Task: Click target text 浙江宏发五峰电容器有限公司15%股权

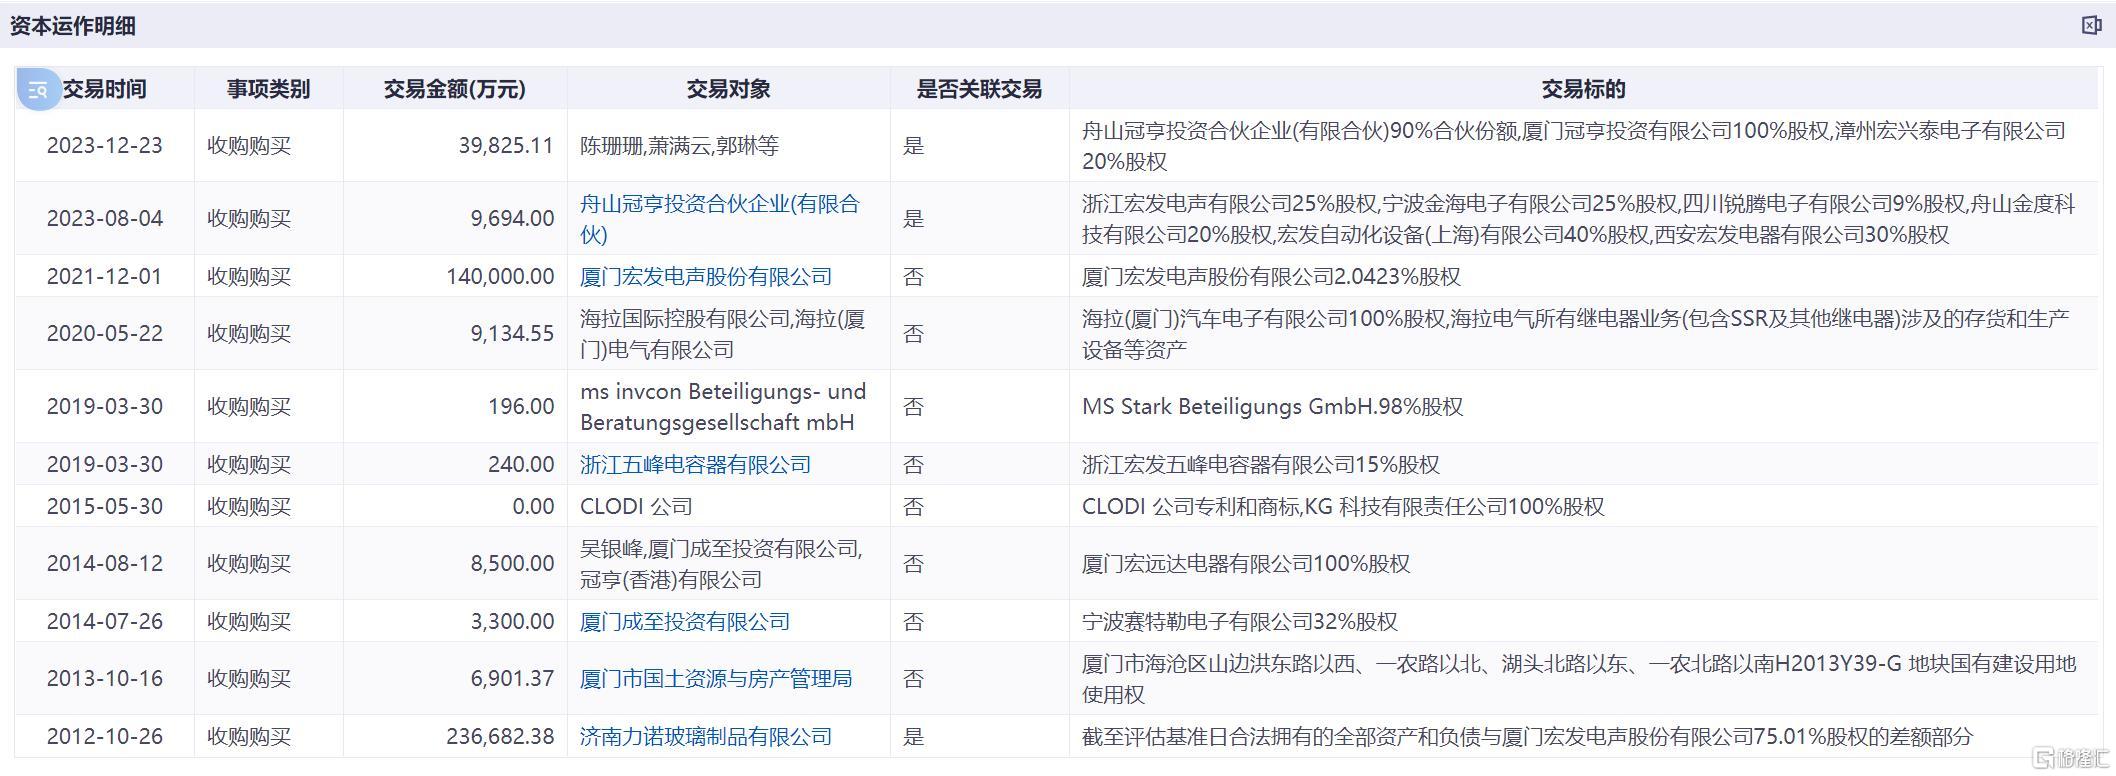Action: [1260, 465]
